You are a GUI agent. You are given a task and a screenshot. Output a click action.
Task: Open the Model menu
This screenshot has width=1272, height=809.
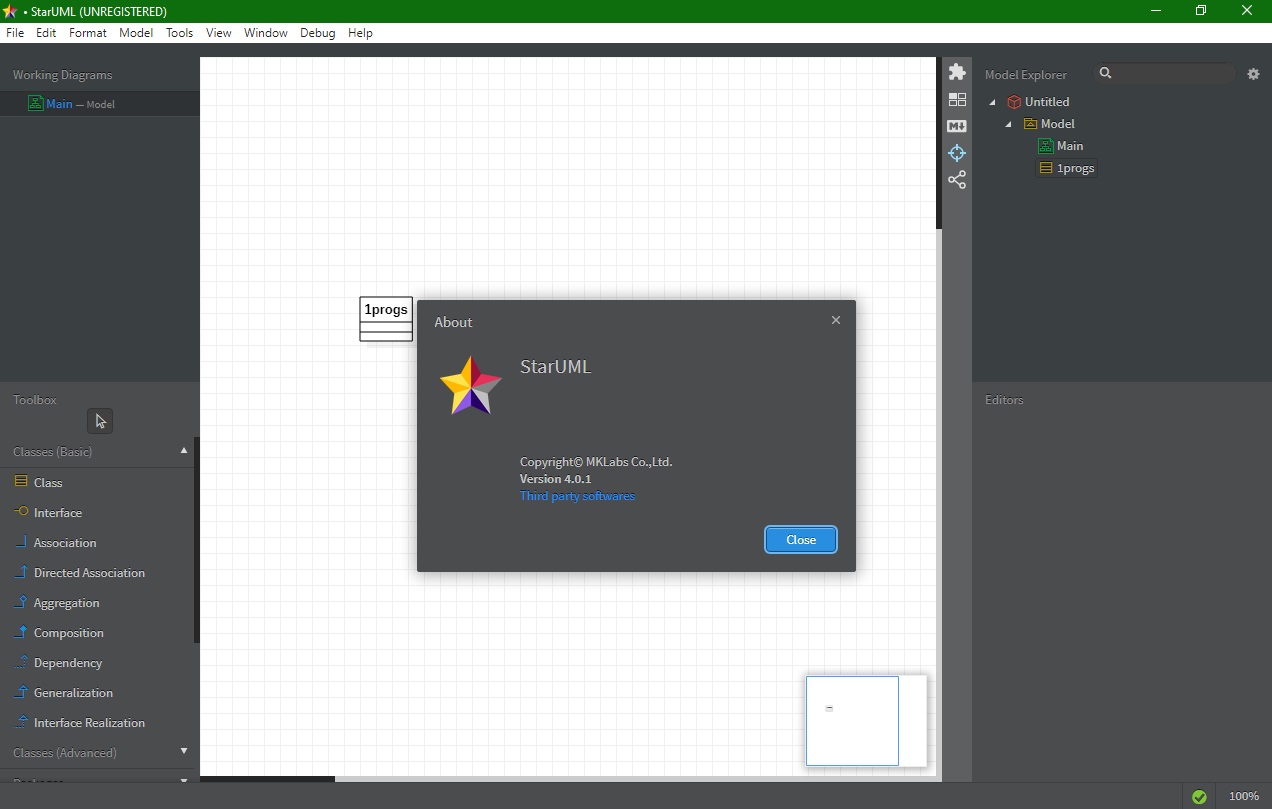(x=136, y=32)
